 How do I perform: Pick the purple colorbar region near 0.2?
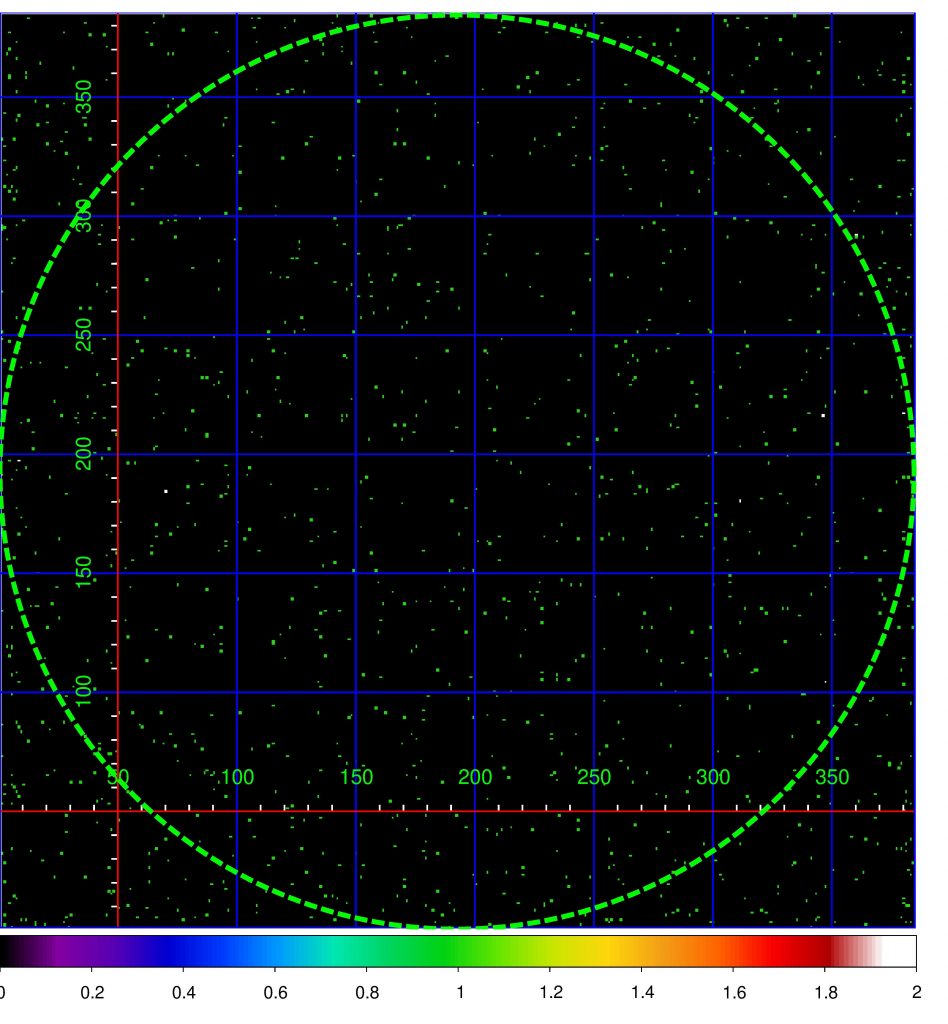[x=91, y=951]
